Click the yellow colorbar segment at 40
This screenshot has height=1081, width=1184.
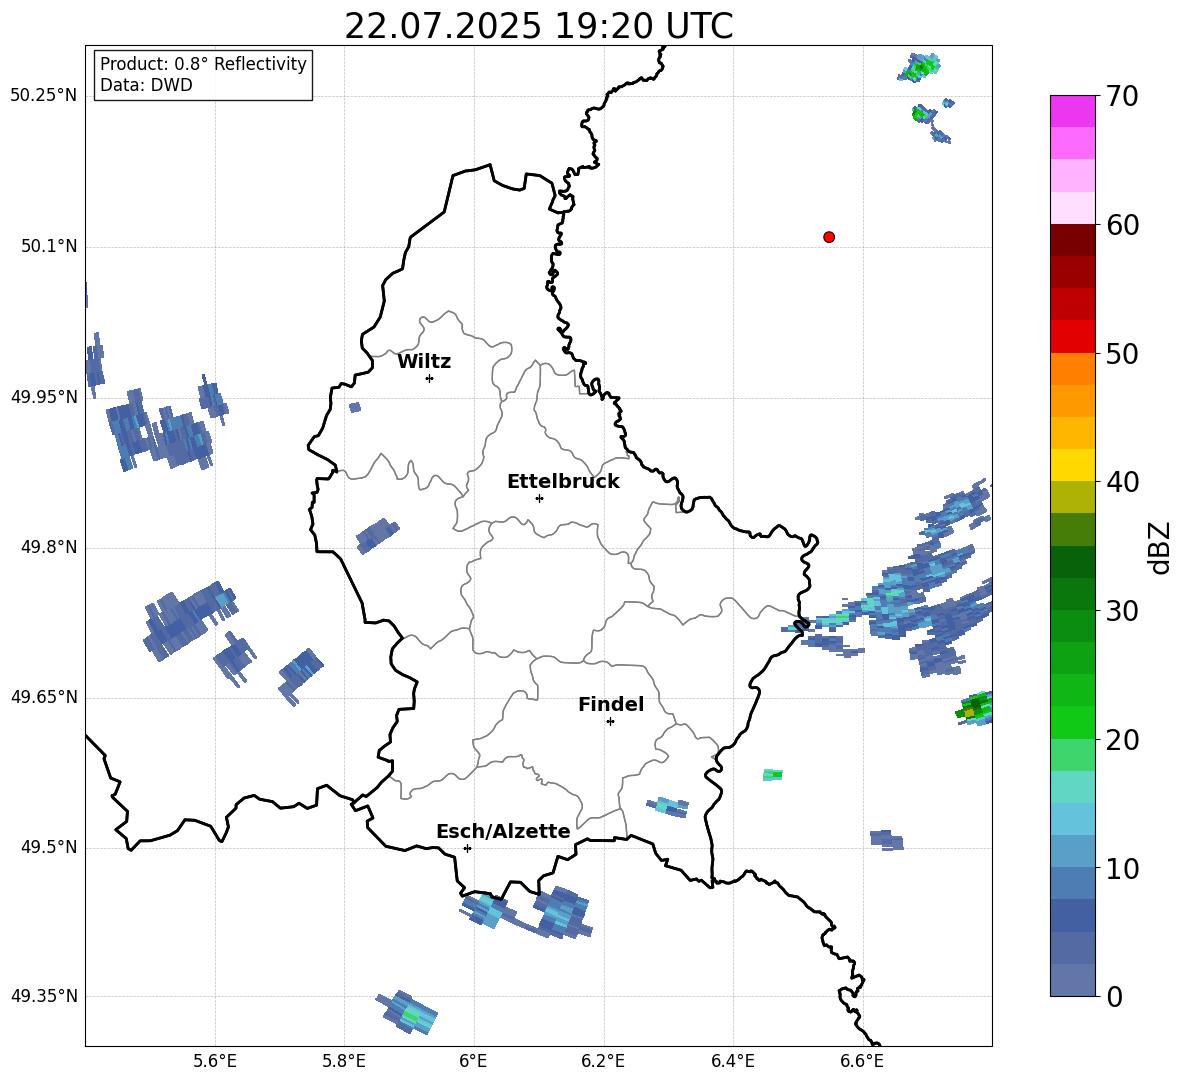tap(1072, 465)
